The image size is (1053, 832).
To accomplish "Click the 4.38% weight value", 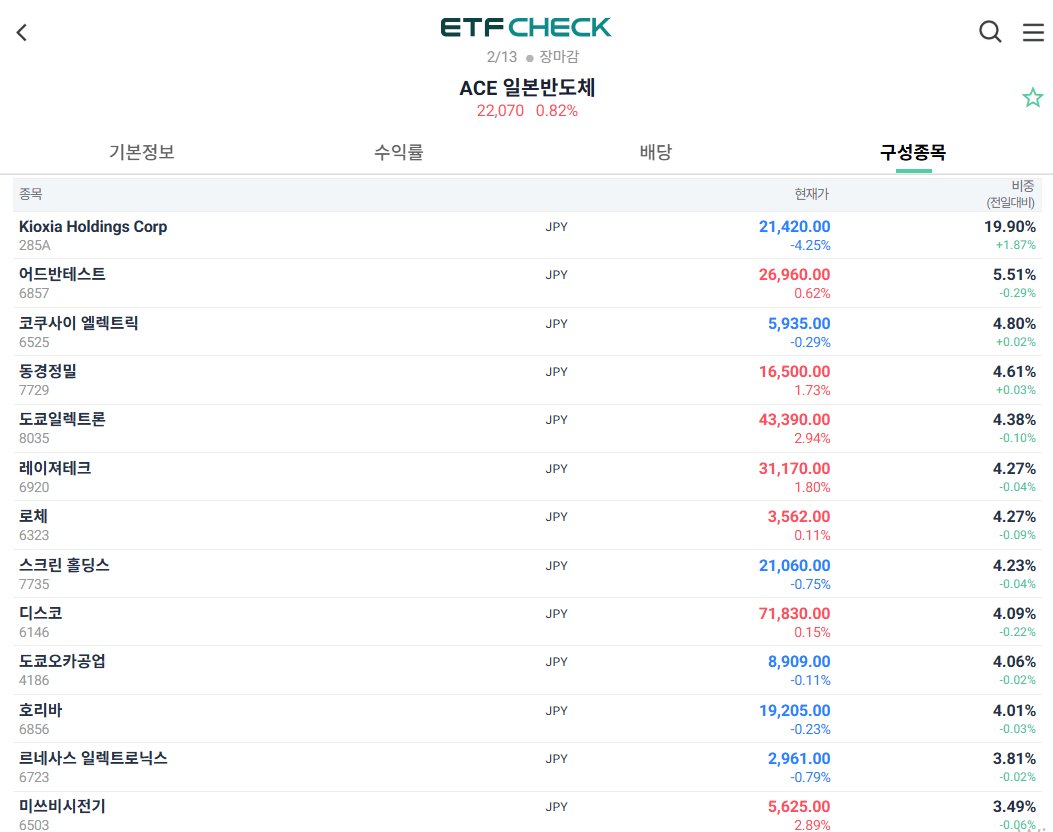I will coord(1014,420).
